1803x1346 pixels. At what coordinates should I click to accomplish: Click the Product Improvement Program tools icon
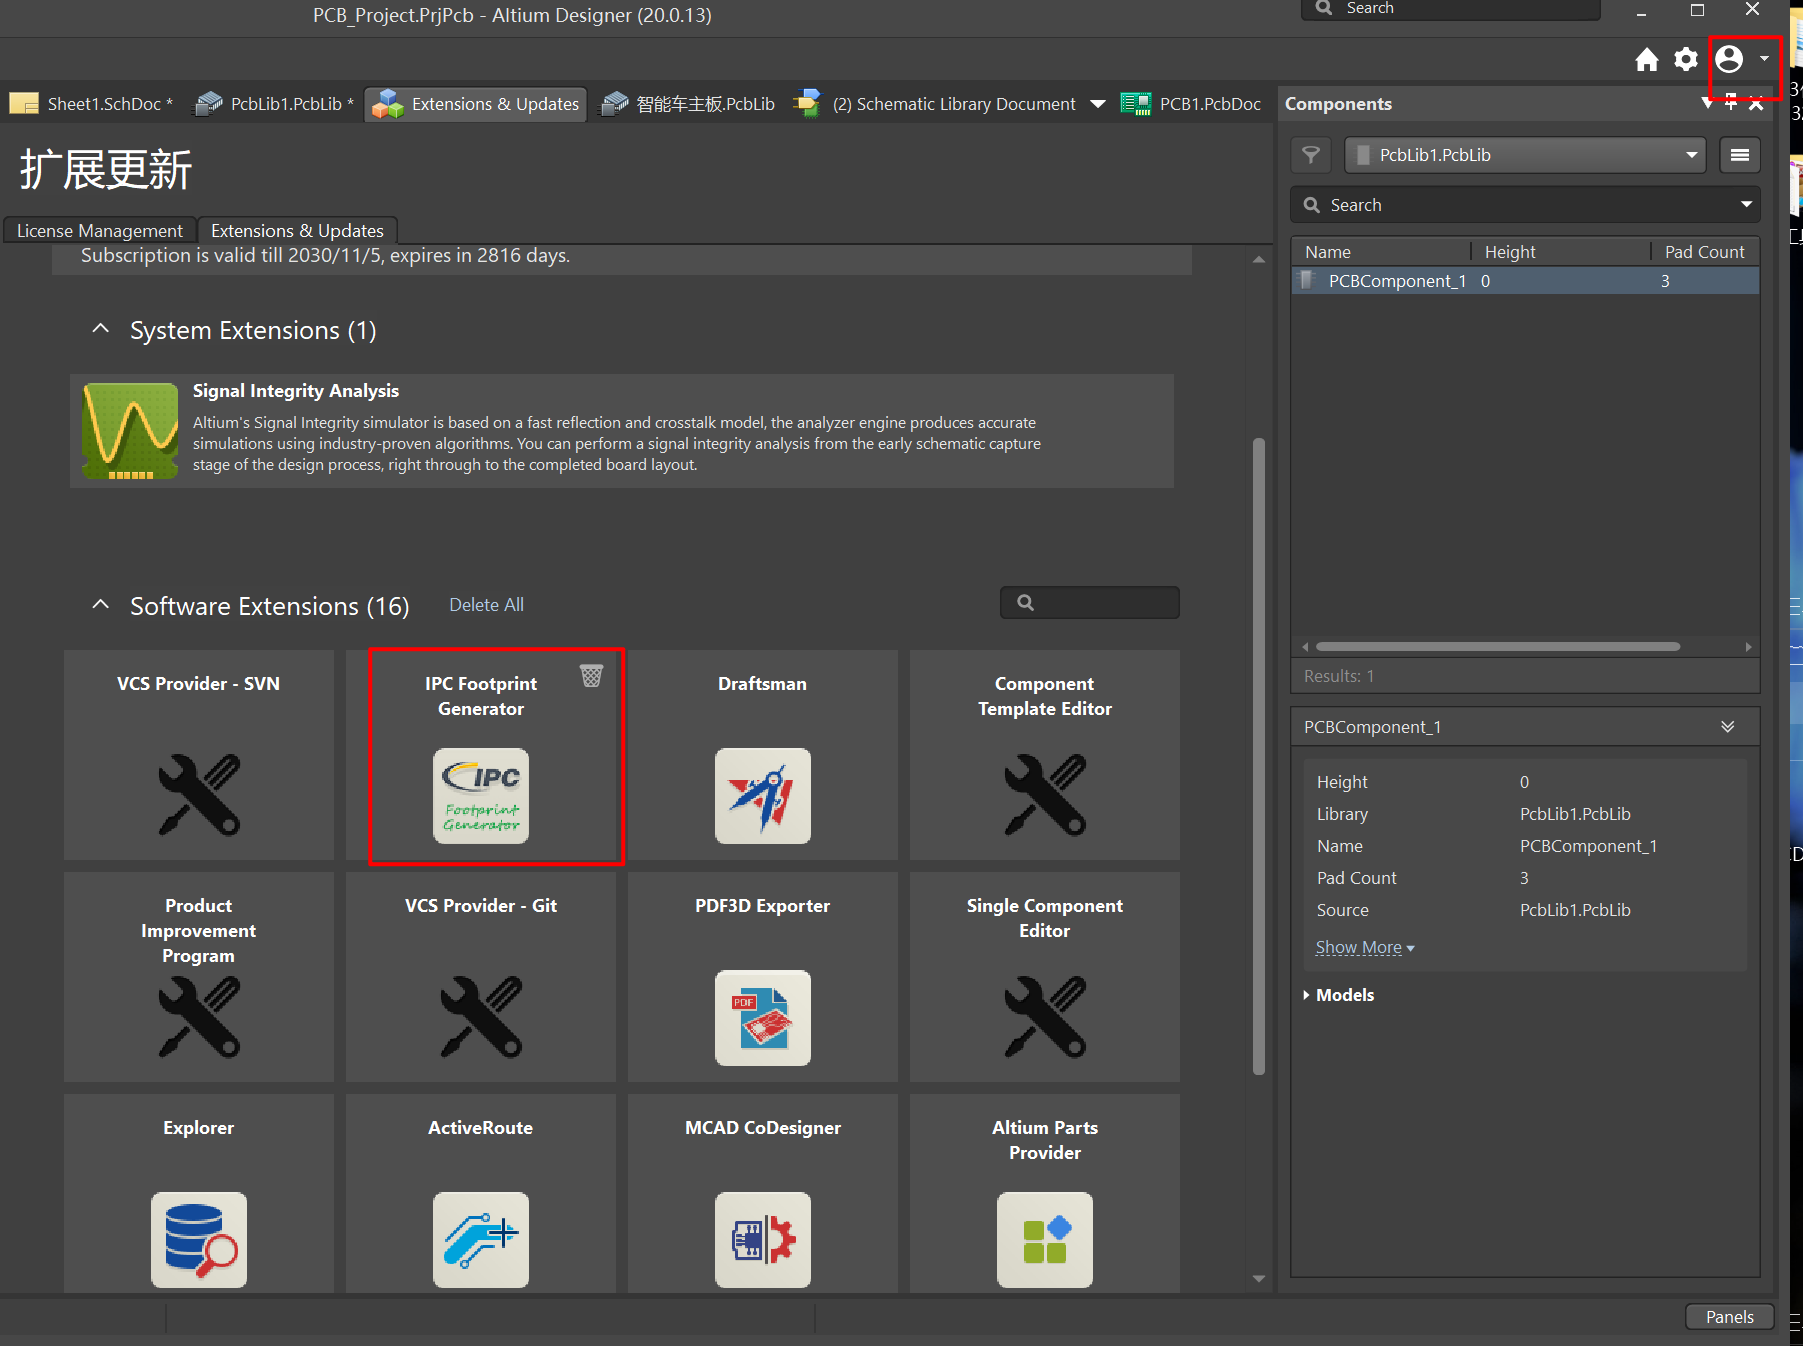click(x=199, y=1017)
